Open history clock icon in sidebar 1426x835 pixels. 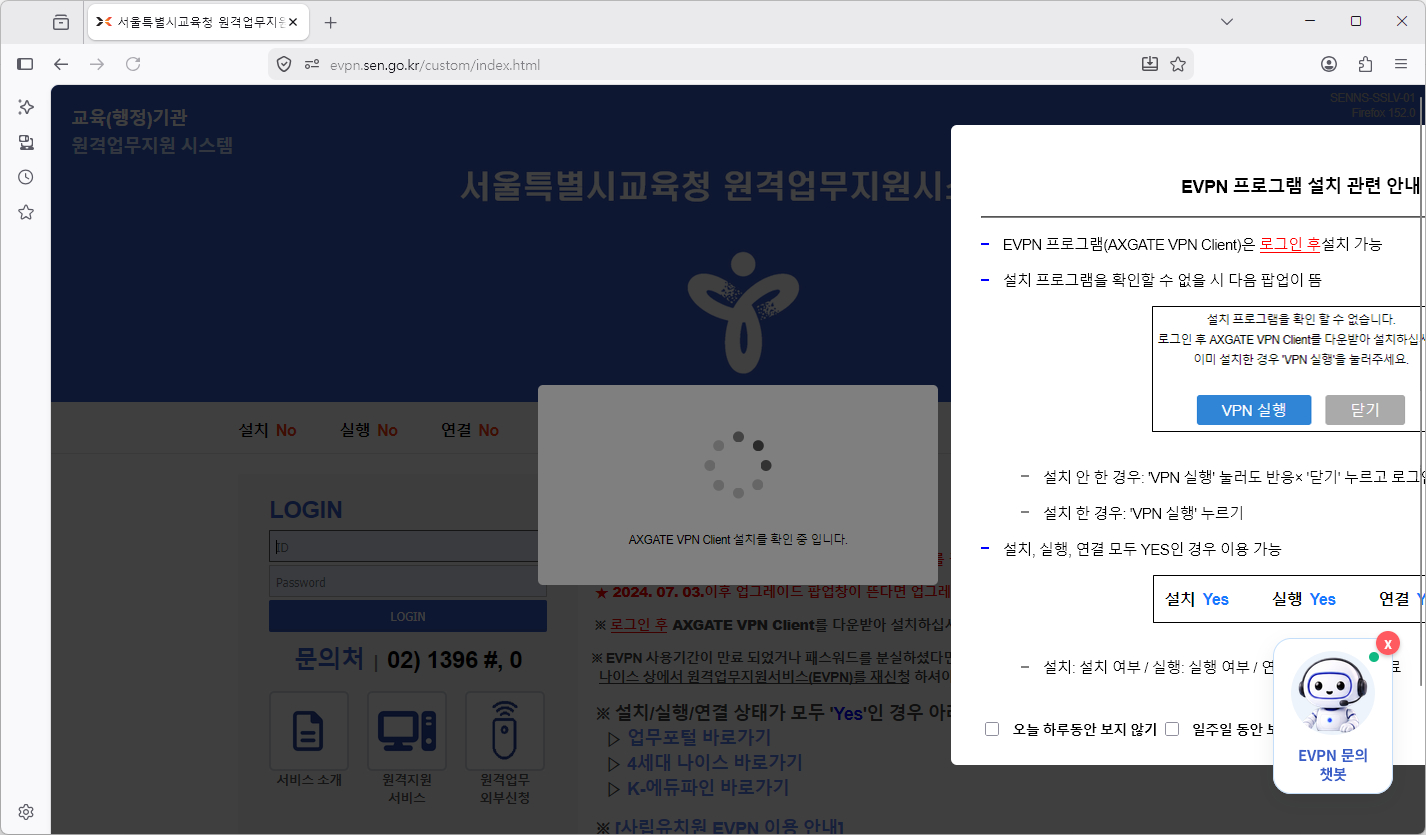pos(26,177)
